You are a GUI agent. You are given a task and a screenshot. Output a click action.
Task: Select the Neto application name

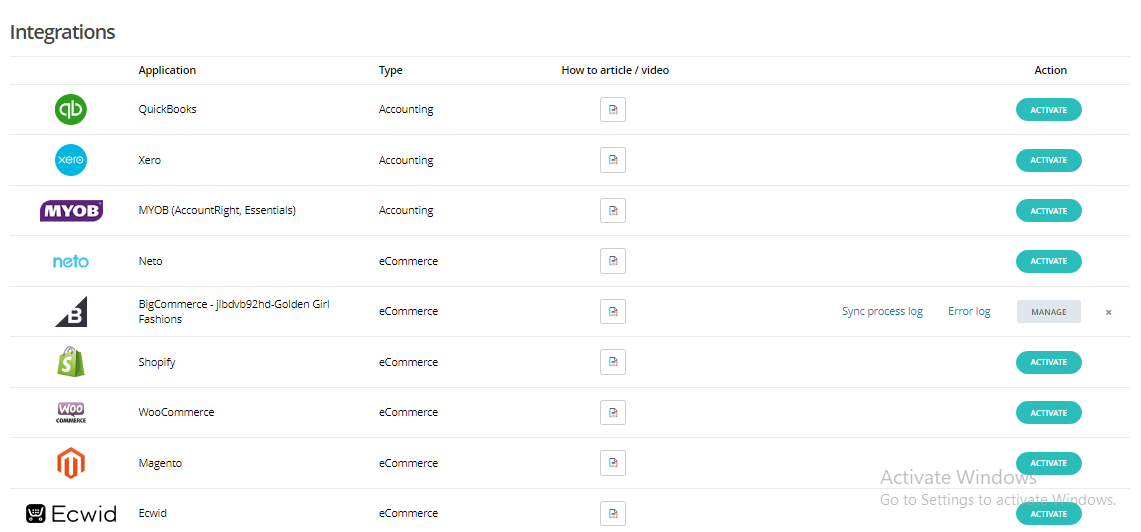coord(151,261)
